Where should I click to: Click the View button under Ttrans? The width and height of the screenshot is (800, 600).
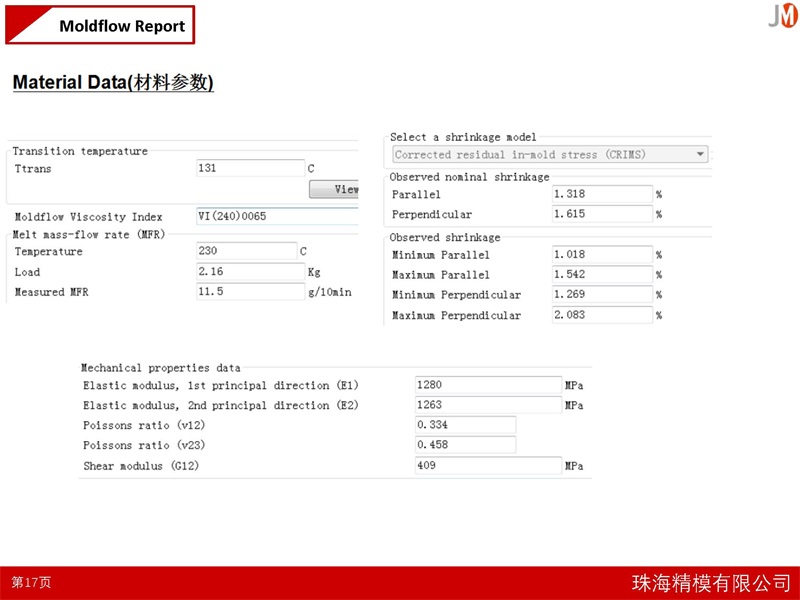point(334,189)
